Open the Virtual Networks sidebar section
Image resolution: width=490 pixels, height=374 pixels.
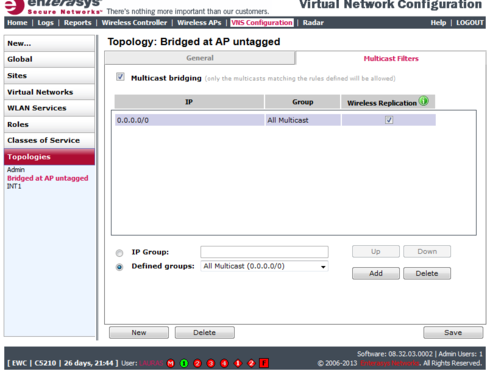[x=49, y=92]
